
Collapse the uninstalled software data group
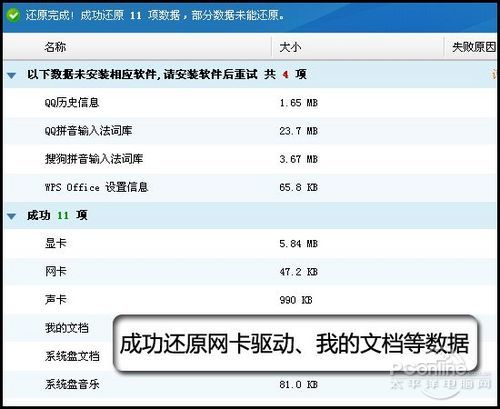(12, 75)
